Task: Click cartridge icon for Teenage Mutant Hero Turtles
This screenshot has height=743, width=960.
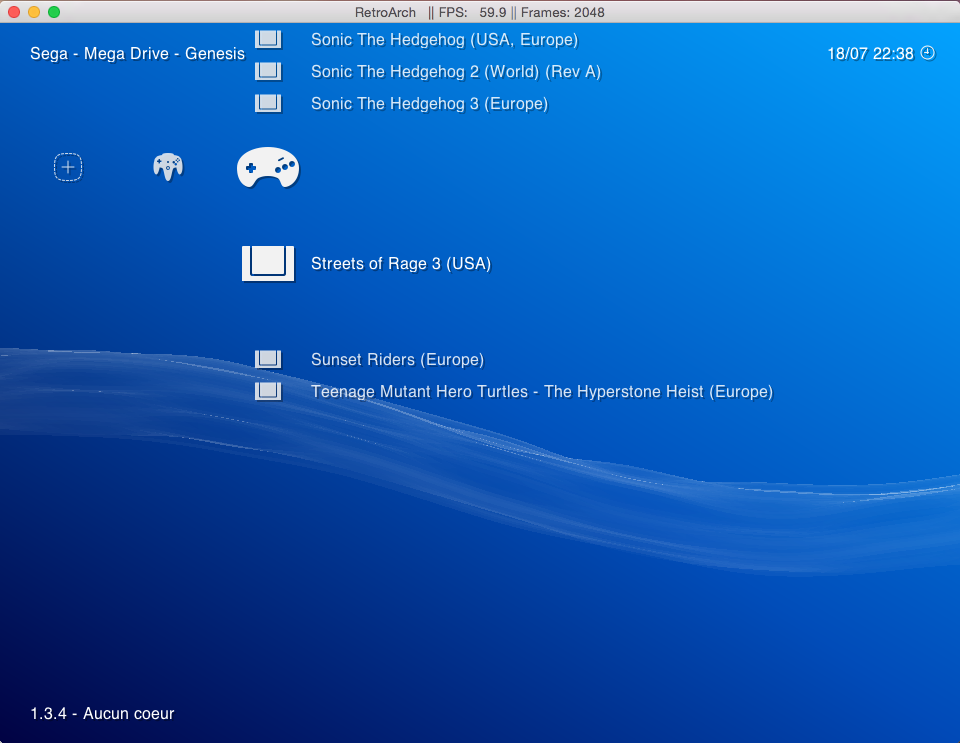Action: click(x=268, y=390)
